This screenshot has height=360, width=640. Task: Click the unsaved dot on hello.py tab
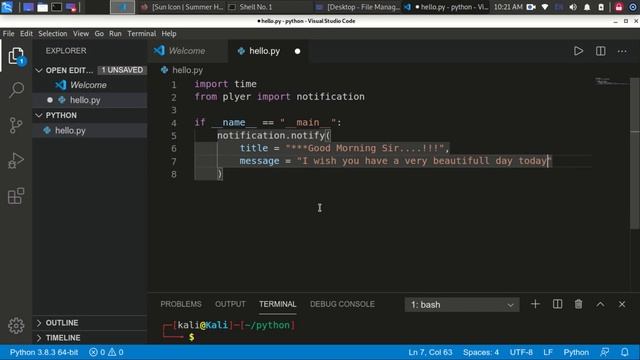[298, 51]
